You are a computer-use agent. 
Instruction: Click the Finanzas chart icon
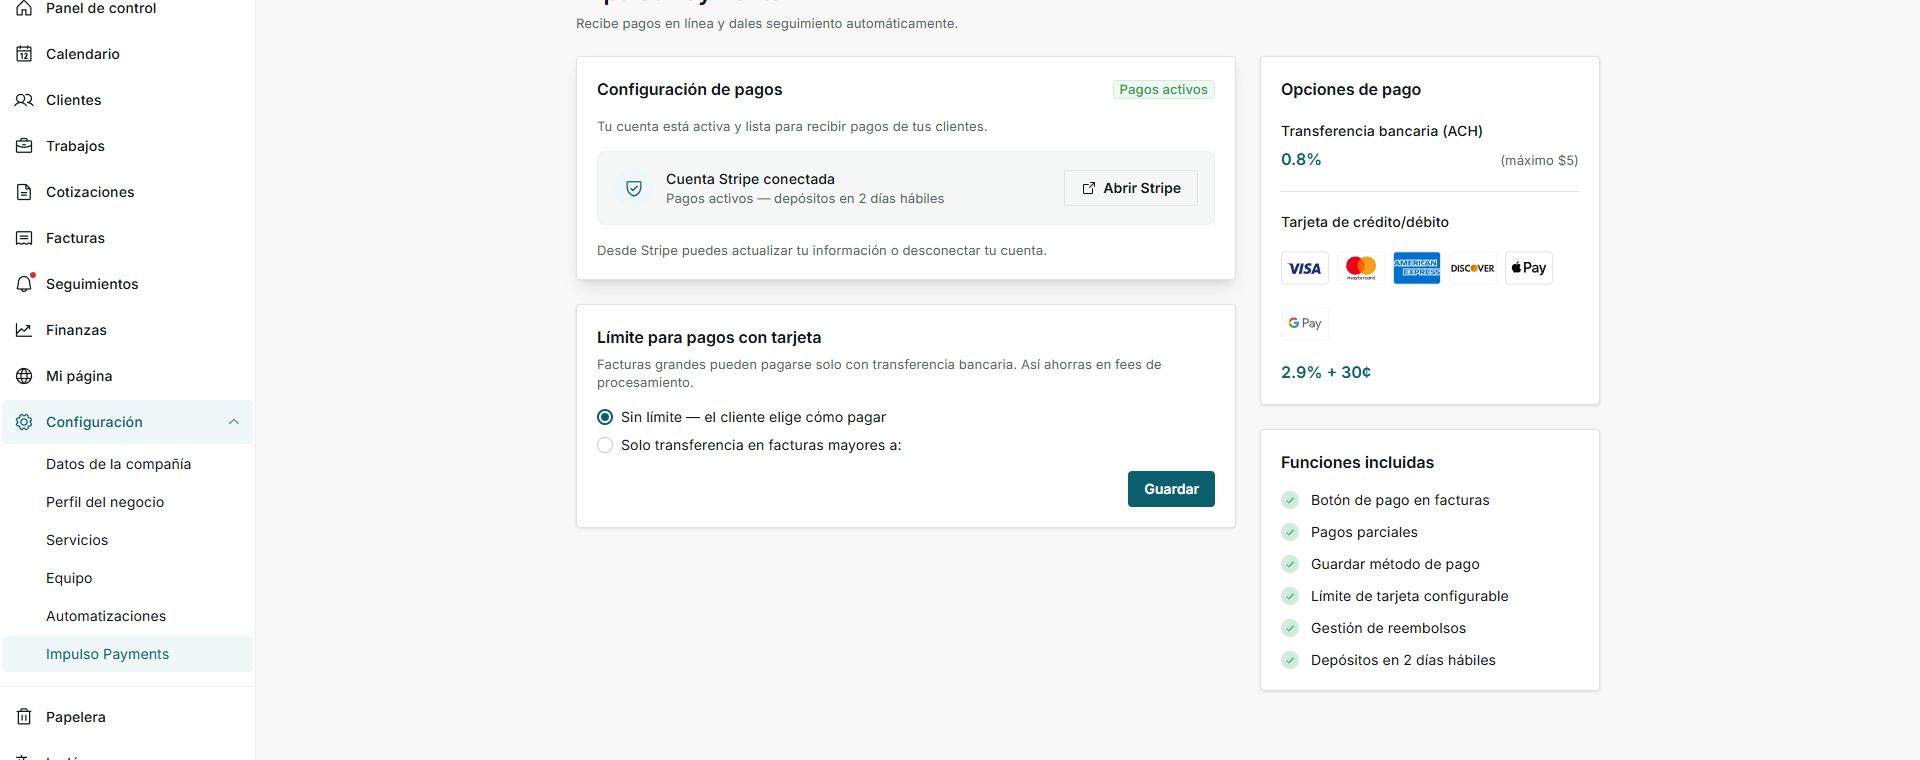[24, 330]
